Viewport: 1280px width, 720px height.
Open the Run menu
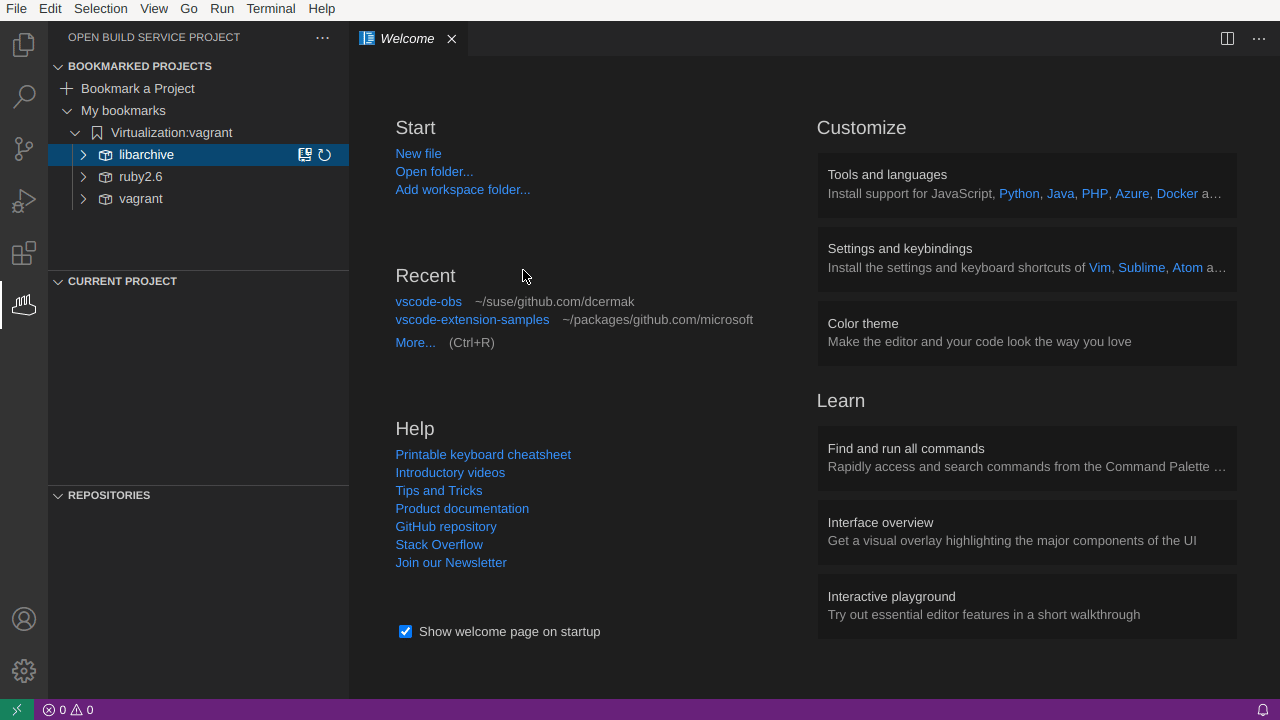pyautogui.click(x=222, y=9)
